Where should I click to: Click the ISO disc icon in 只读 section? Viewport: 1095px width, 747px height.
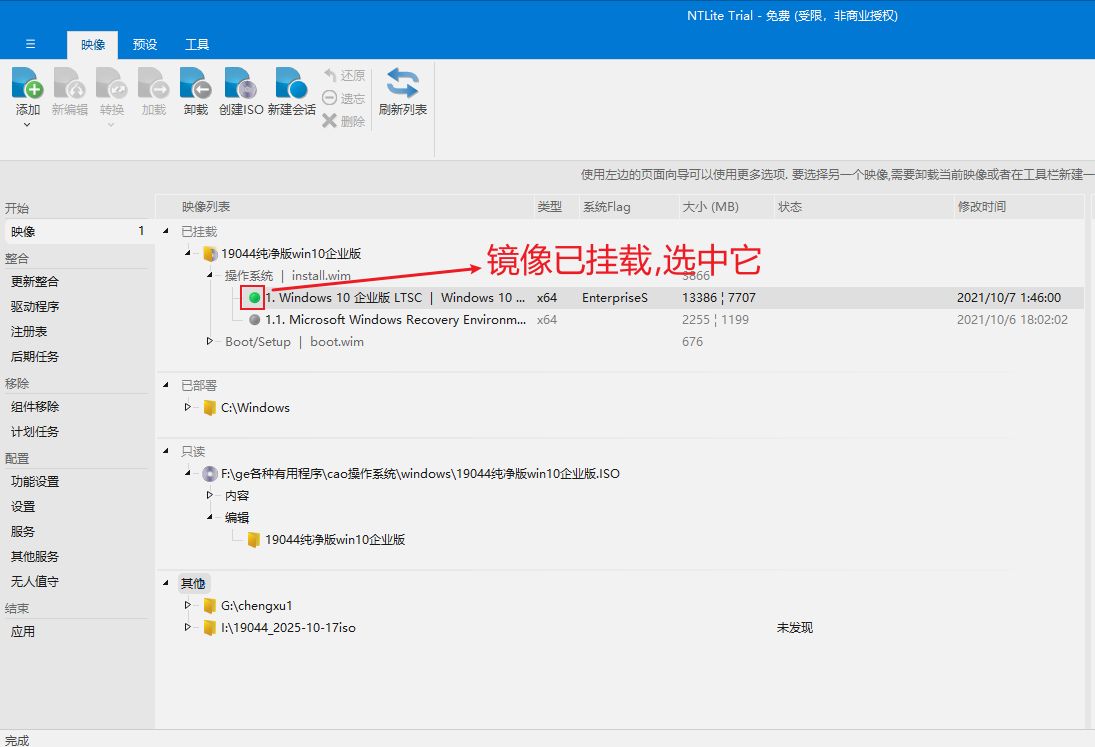click(x=209, y=473)
